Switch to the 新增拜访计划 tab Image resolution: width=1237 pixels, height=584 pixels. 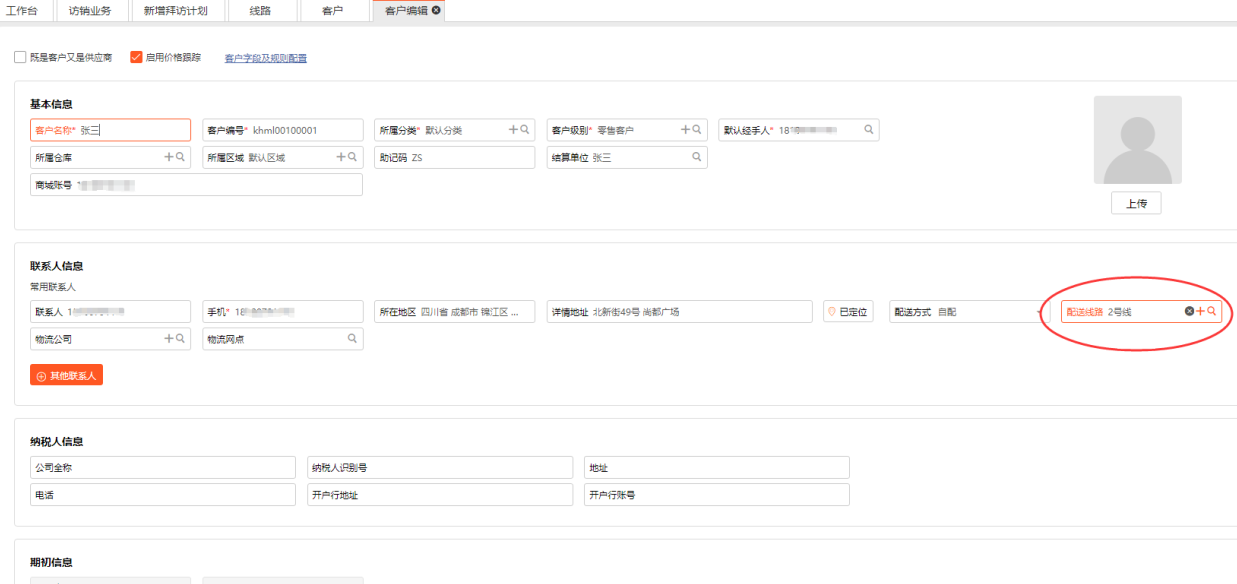tap(175, 11)
